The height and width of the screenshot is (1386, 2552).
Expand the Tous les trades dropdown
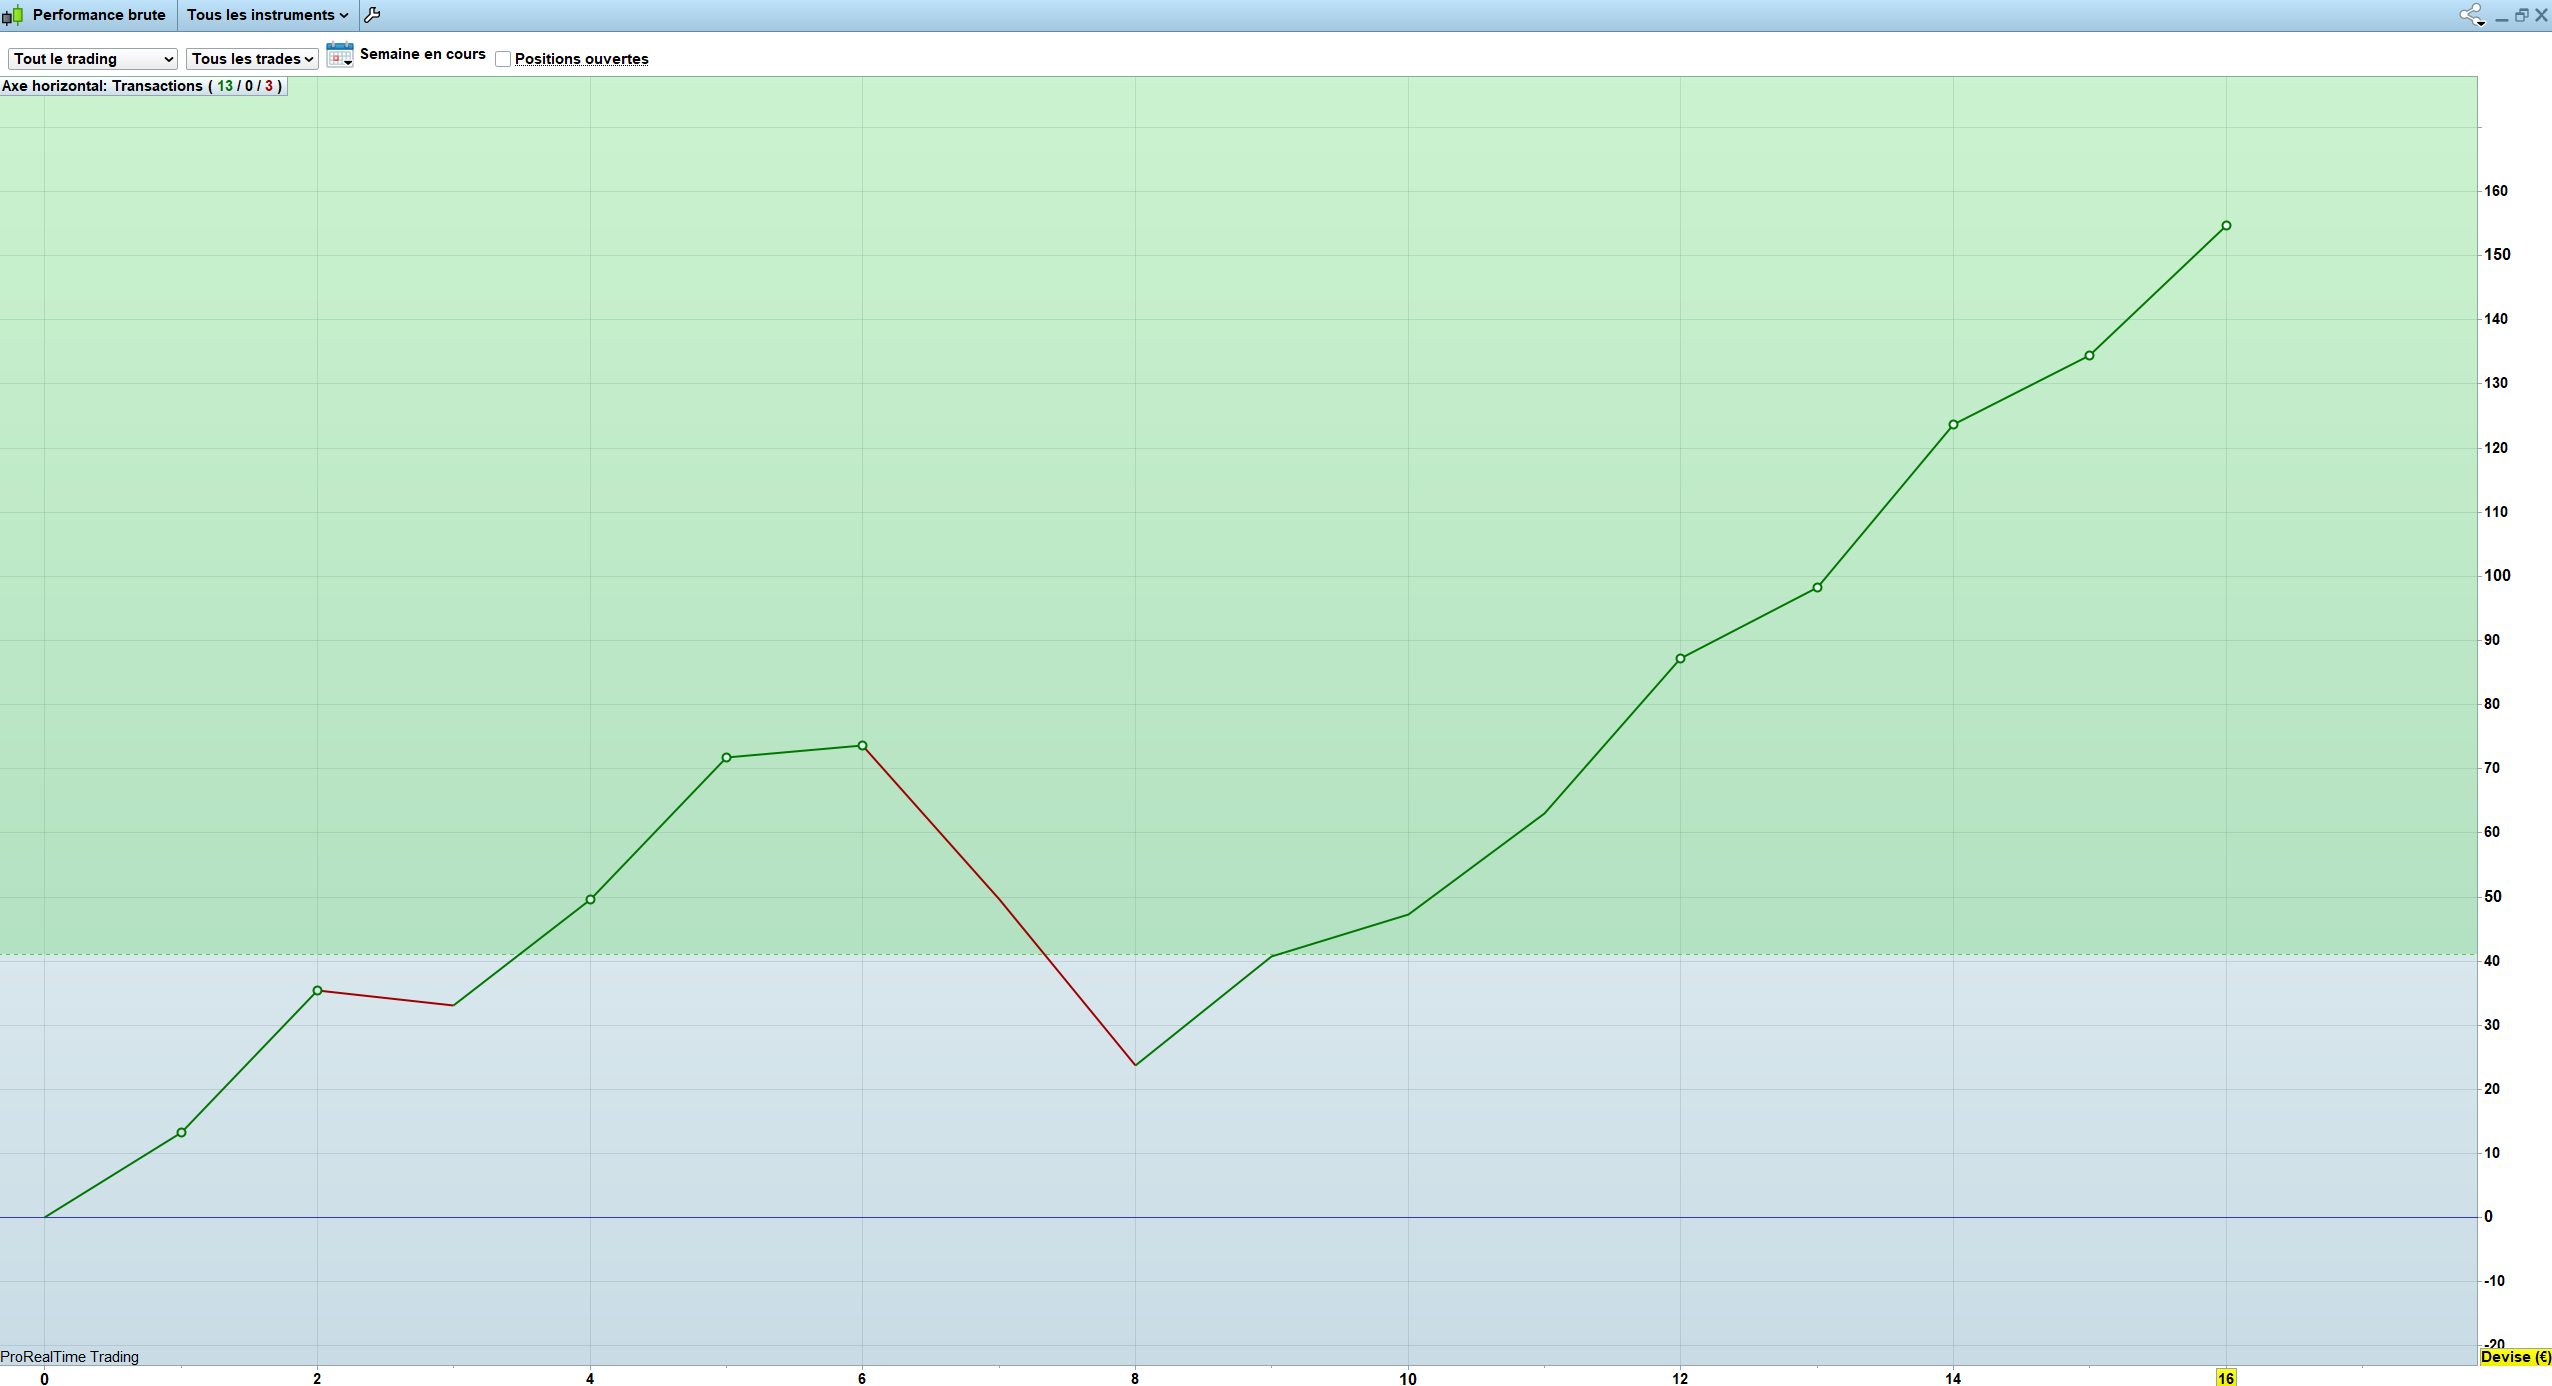(252, 59)
